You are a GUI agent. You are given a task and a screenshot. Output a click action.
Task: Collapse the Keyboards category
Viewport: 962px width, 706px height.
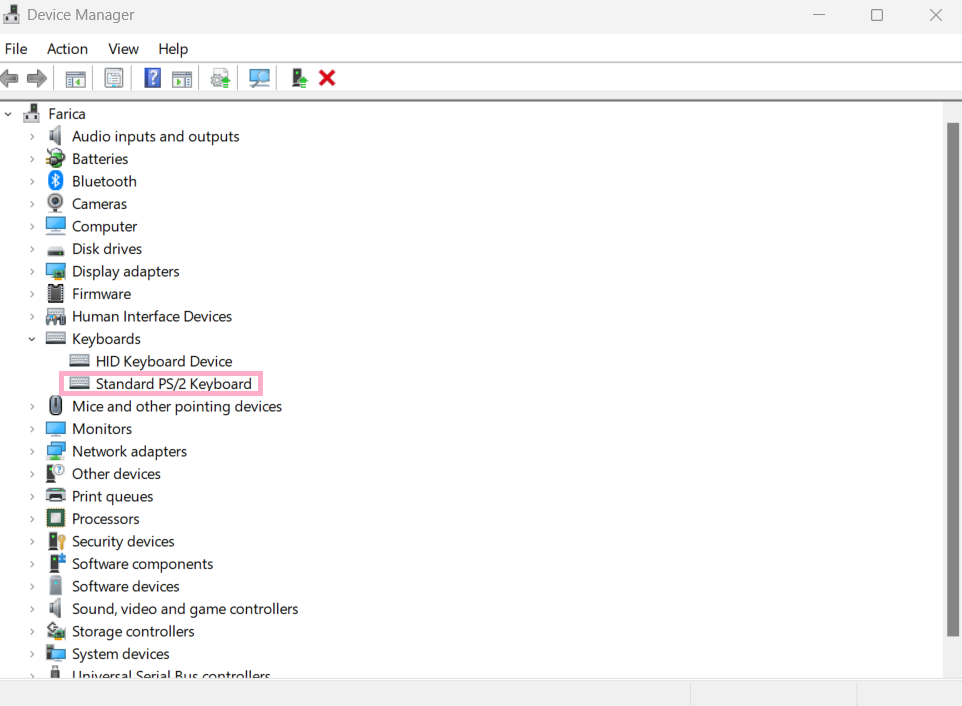pos(32,339)
